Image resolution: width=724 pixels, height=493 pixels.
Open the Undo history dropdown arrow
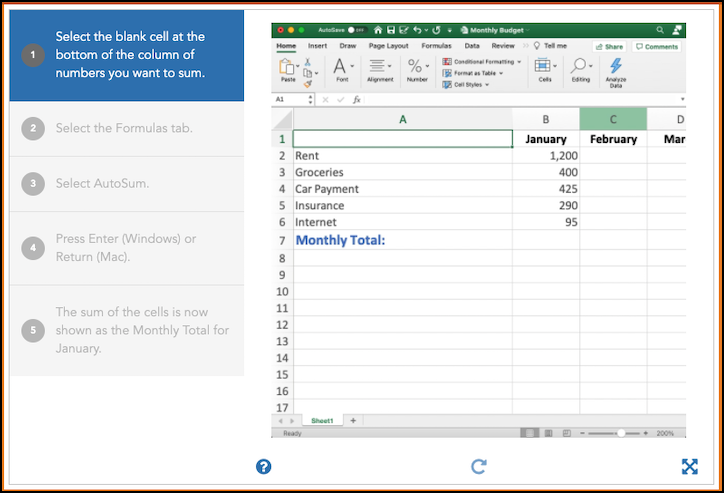426,30
